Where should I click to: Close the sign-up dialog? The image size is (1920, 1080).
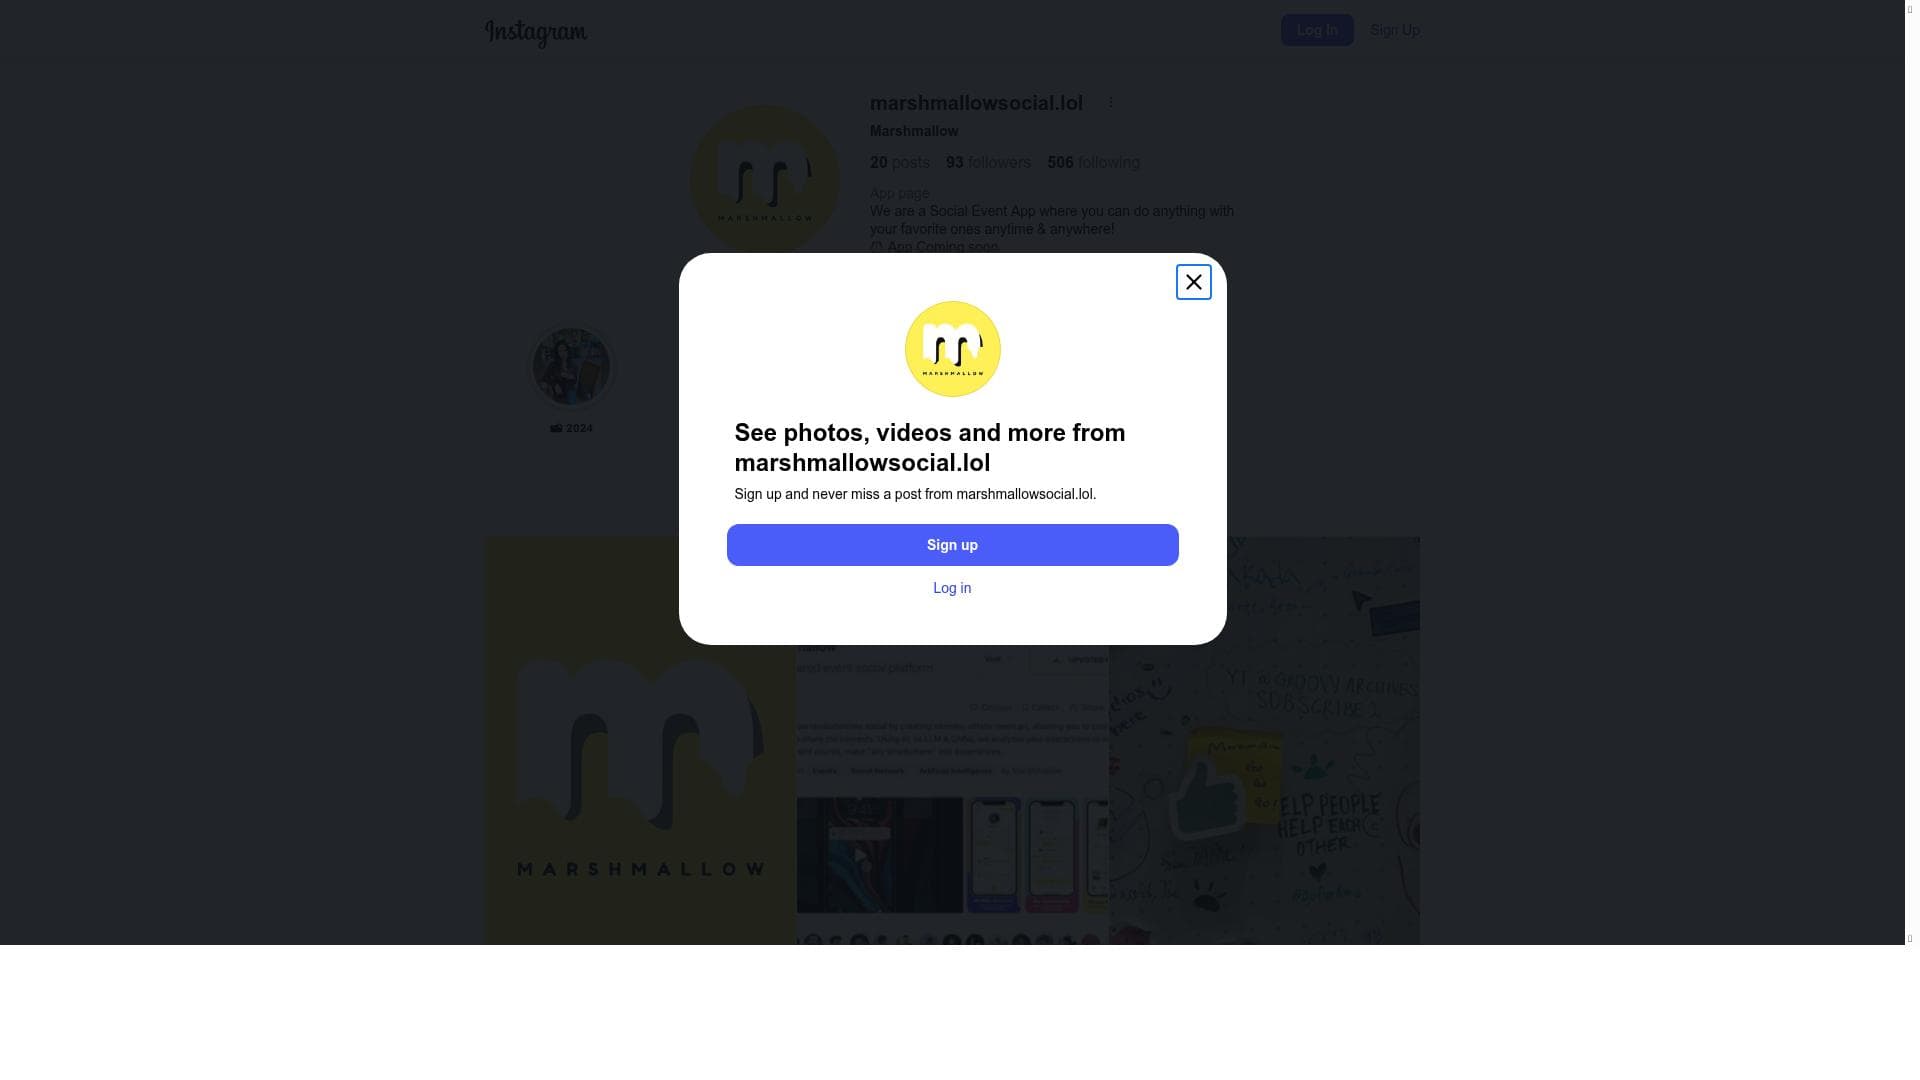point(1193,282)
